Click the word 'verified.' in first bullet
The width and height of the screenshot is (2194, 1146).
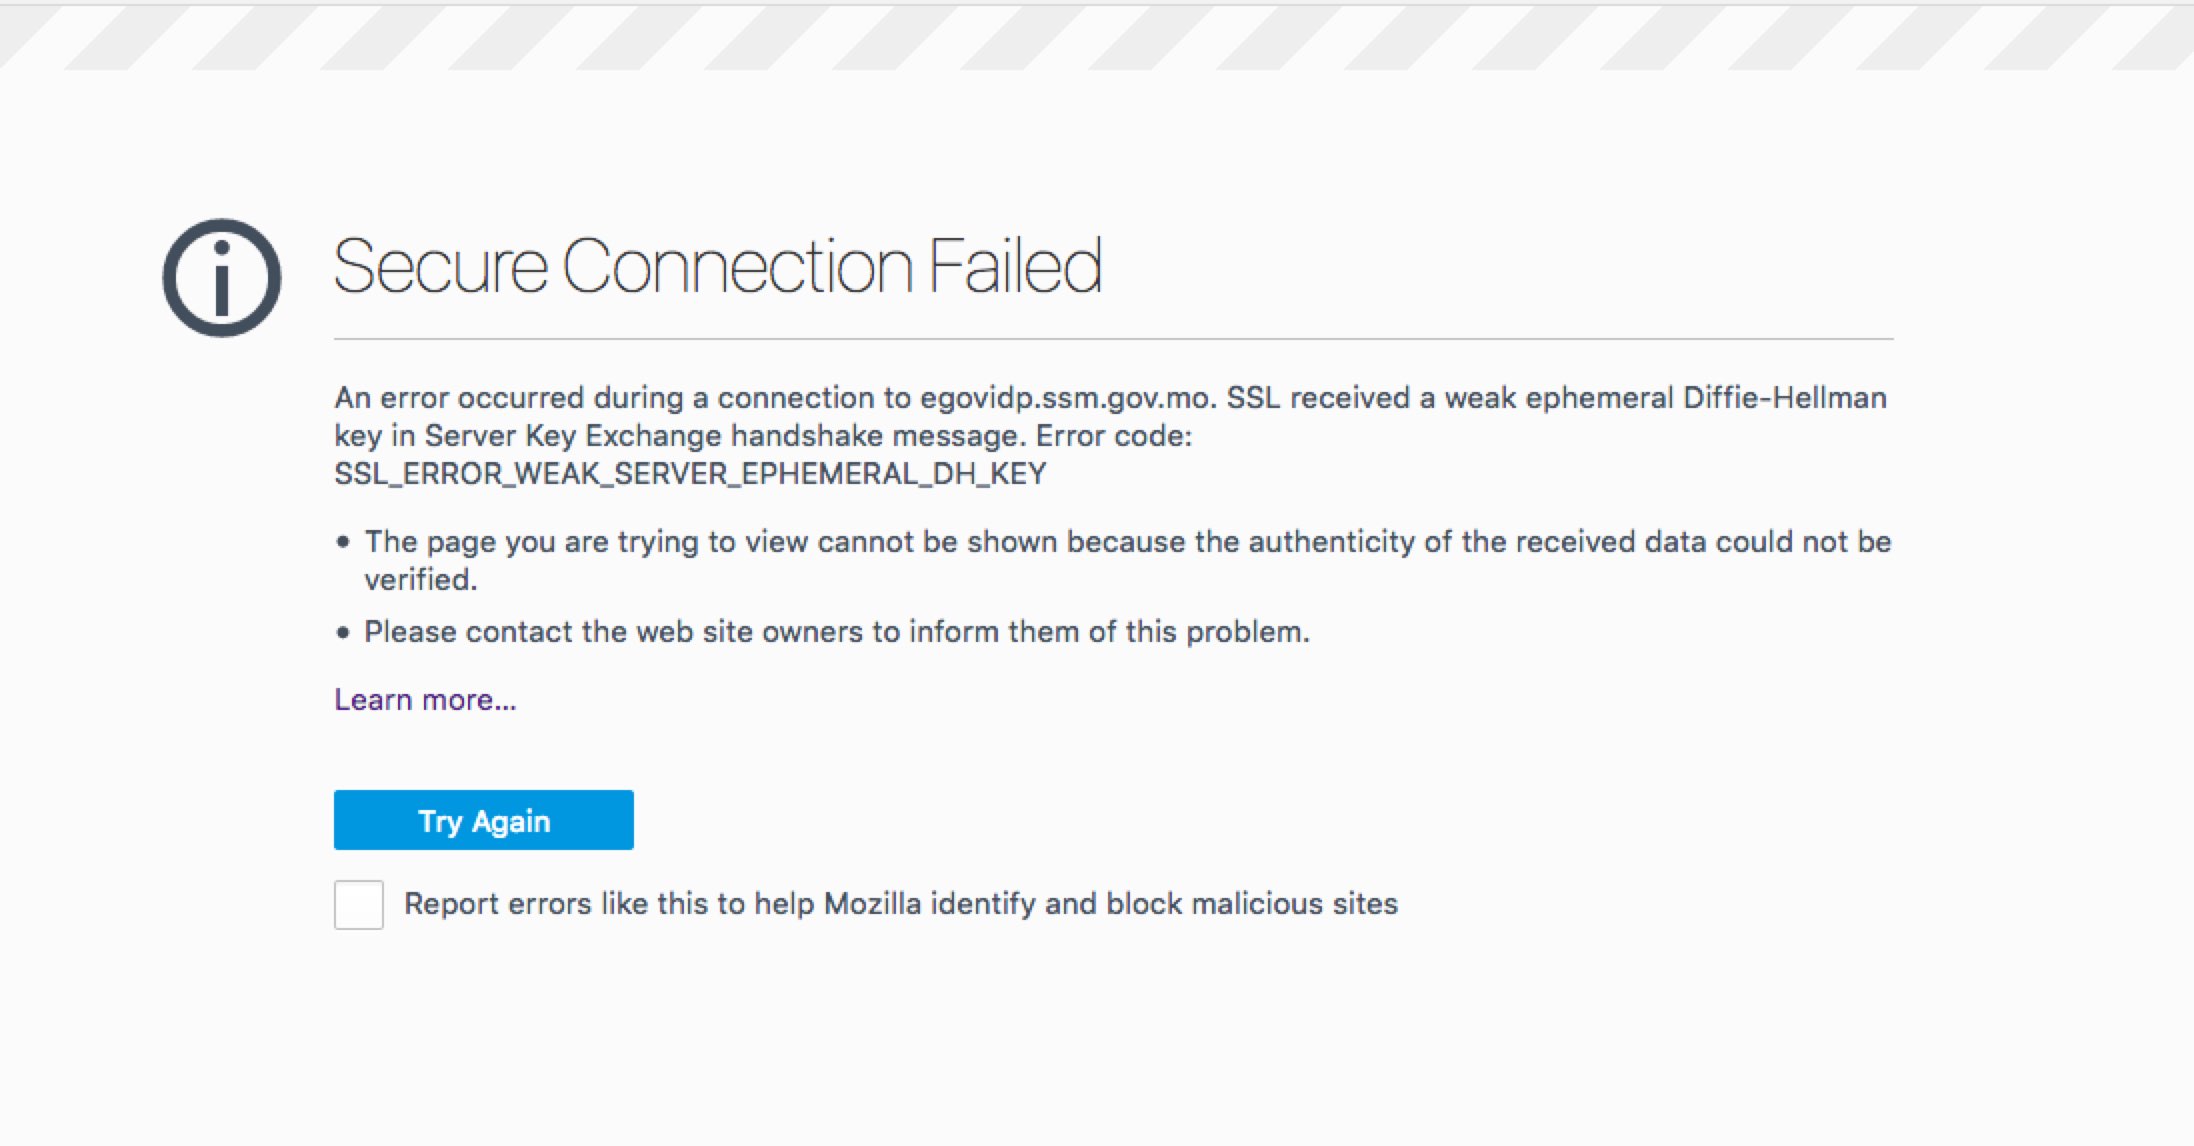click(x=421, y=580)
